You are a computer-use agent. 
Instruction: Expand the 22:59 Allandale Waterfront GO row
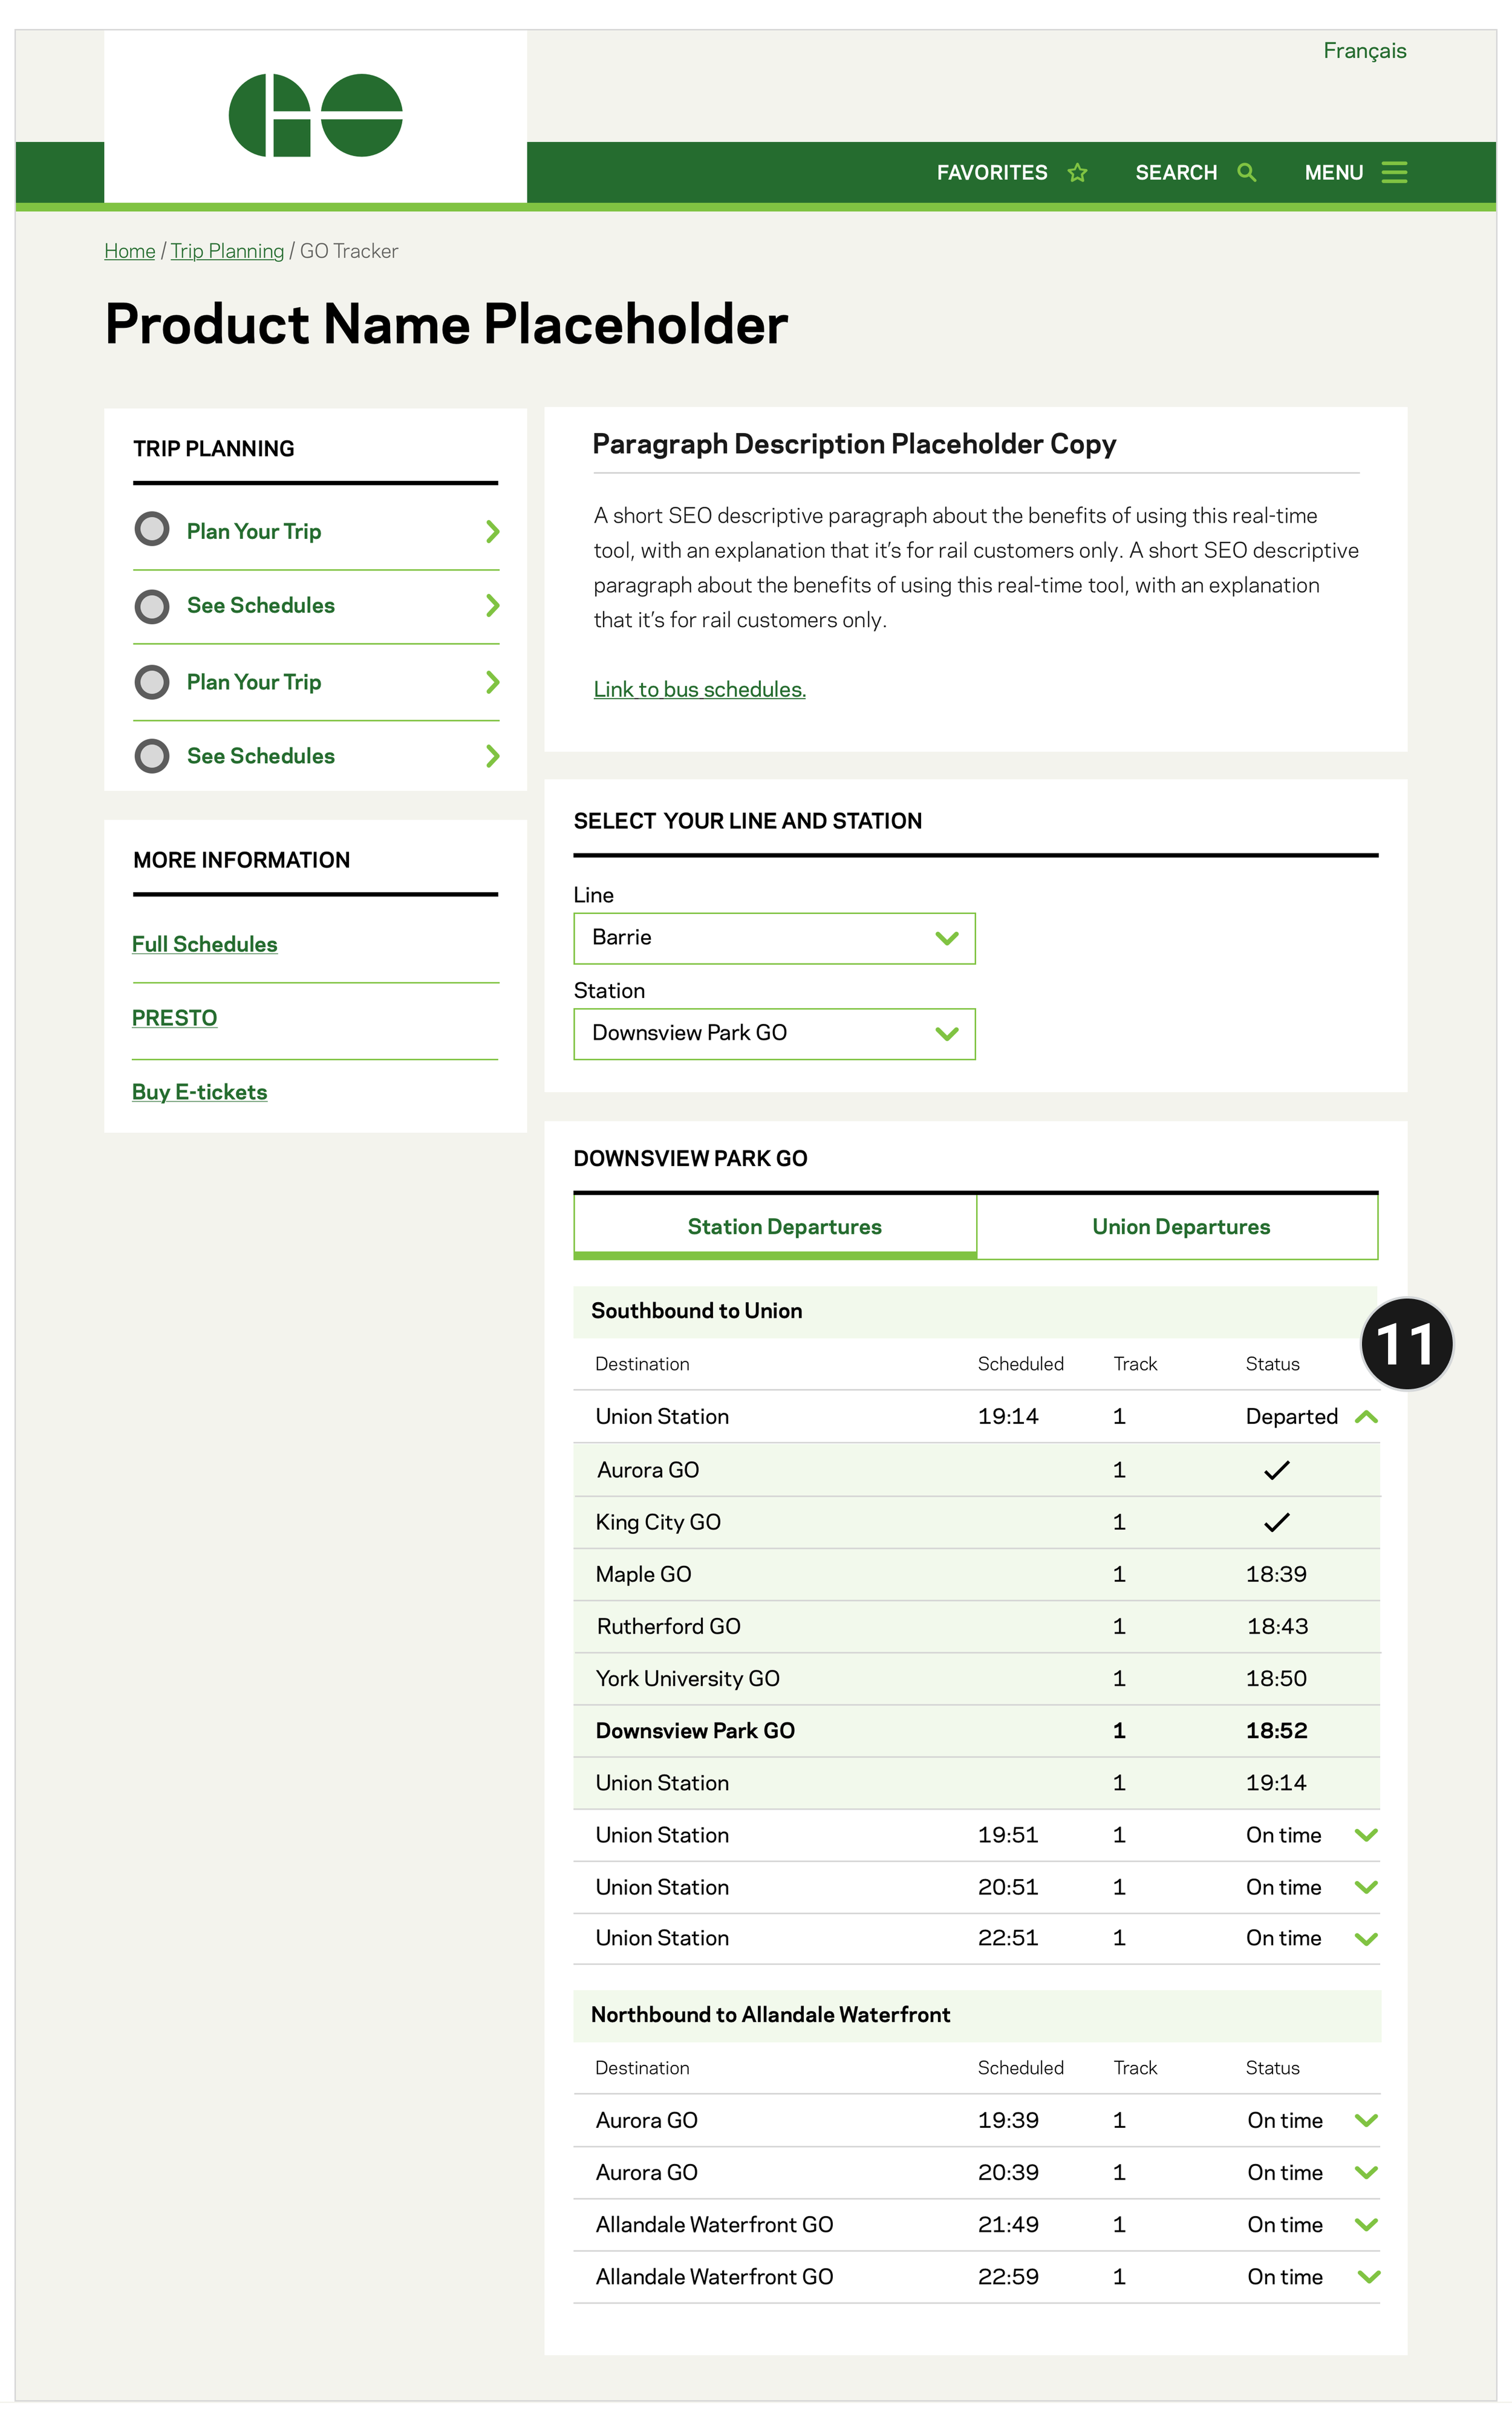[x=1368, y=2277]
